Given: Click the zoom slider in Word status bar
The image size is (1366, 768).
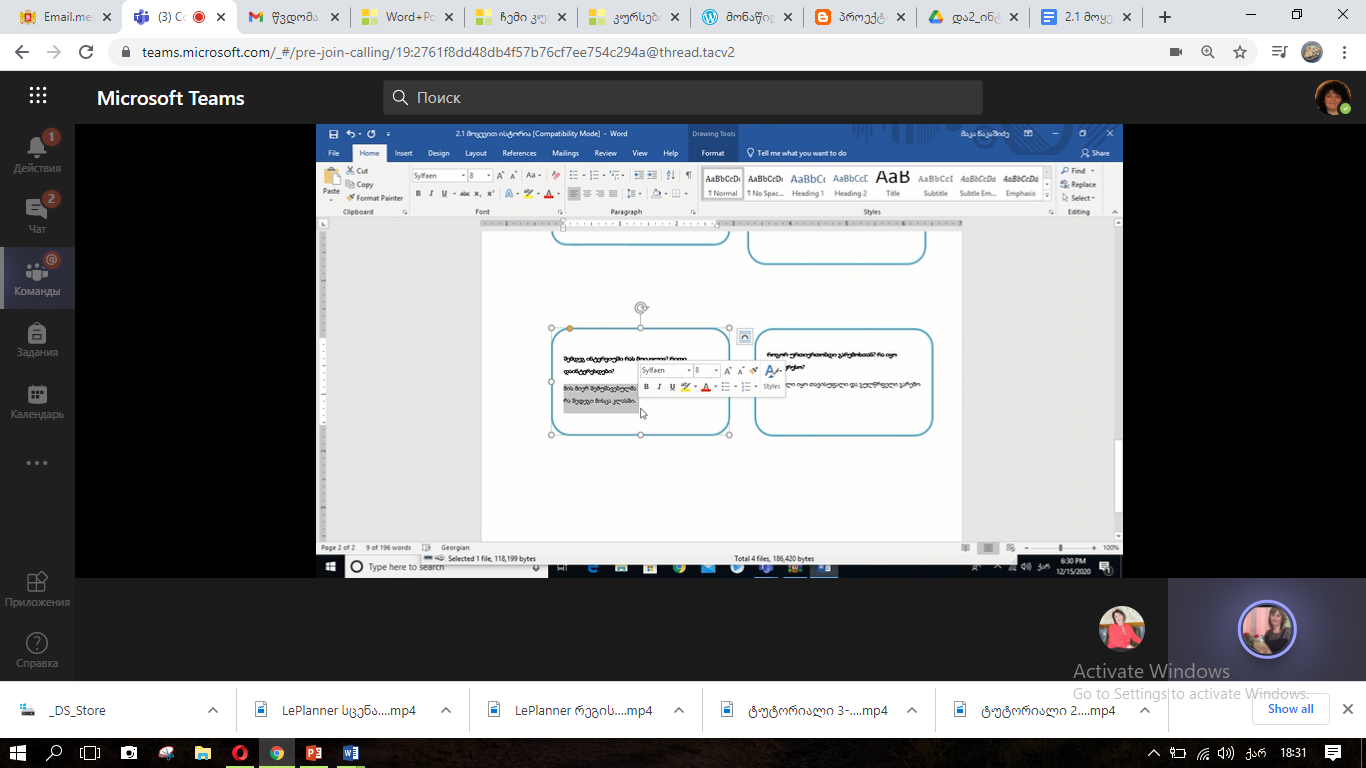Looking at the screenshot, I should [1060, 547].
